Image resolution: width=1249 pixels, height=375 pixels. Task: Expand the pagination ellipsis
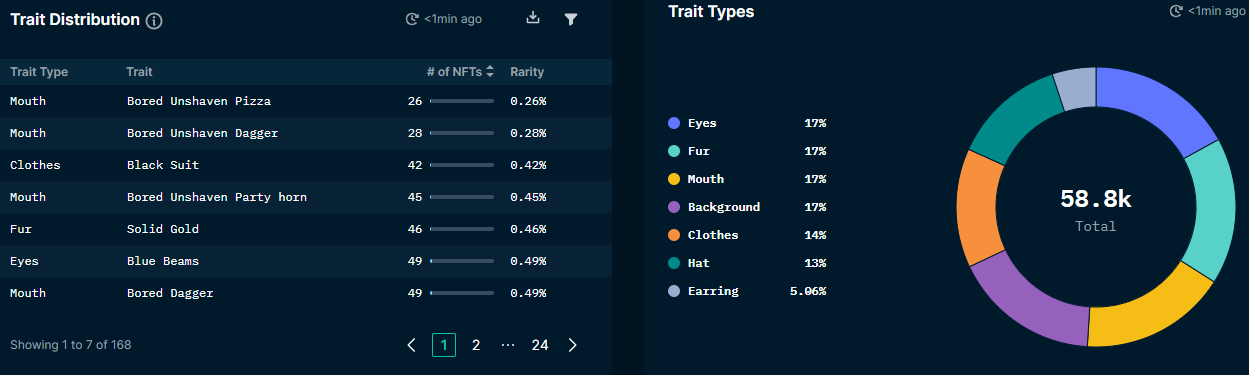coord(508,345)
